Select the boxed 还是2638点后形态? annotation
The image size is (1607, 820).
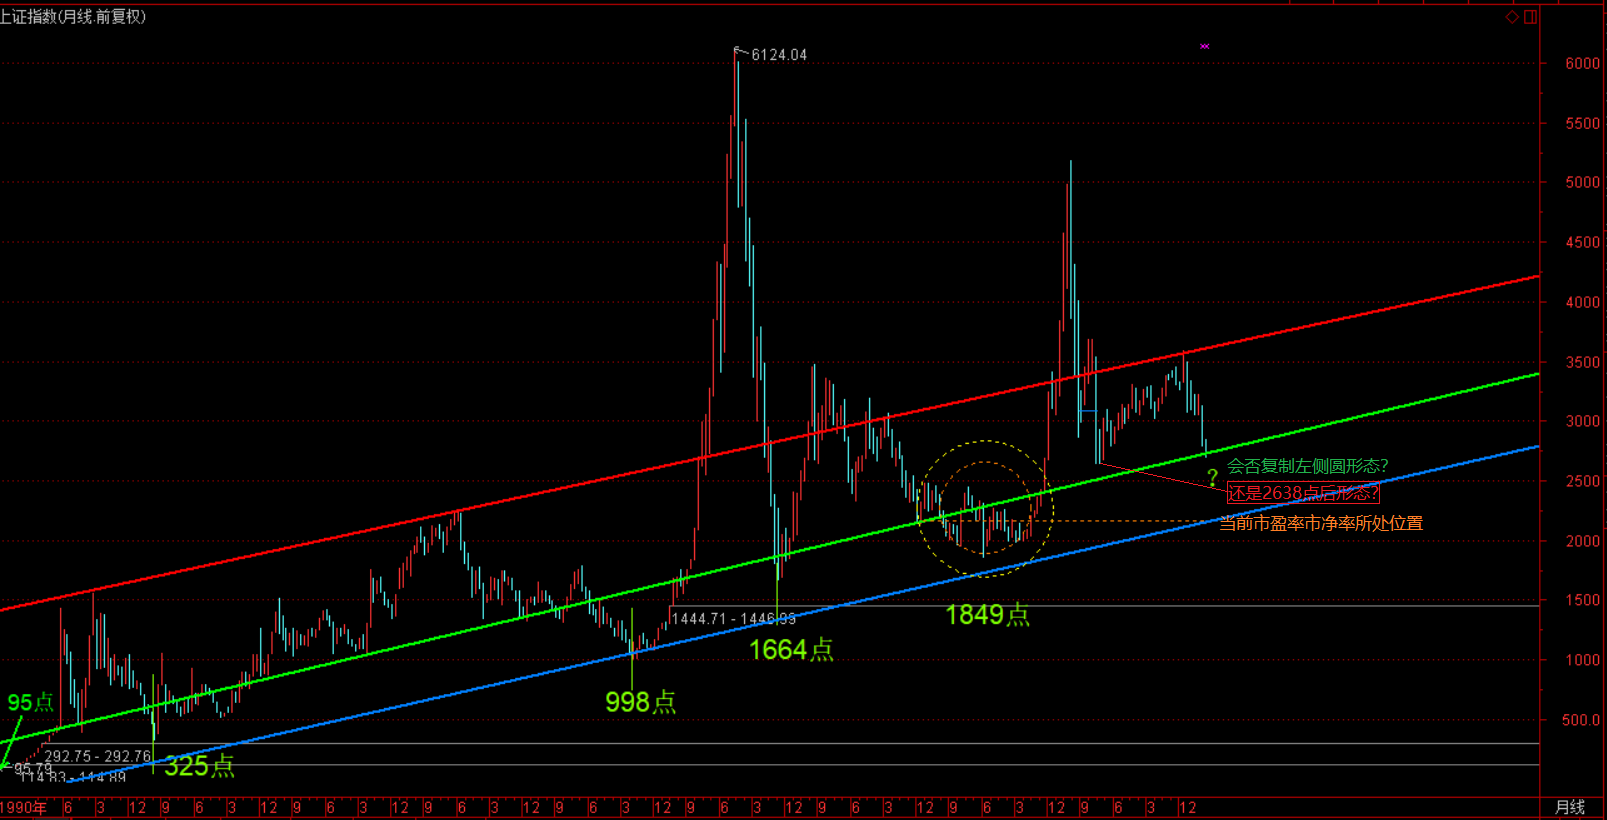point(1303,493)
